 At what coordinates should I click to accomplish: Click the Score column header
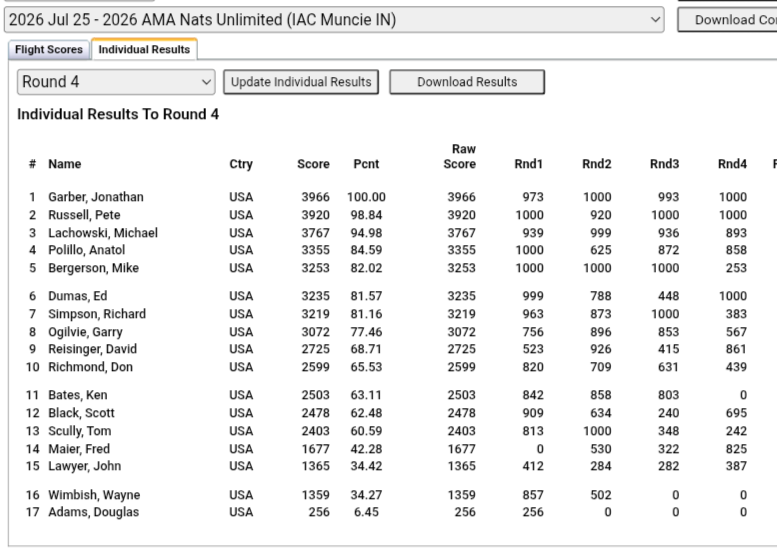click(313, 164)
